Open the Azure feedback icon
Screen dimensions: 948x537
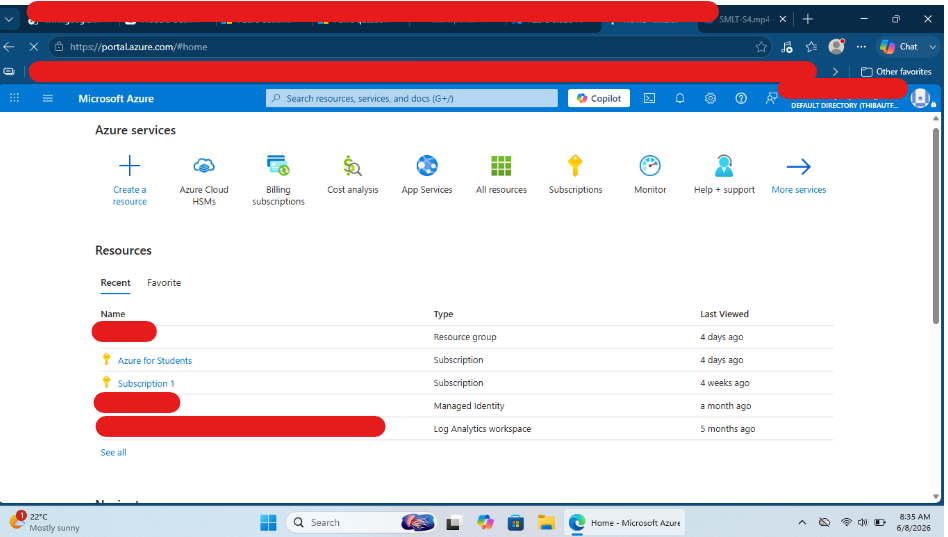(x=771, y=98)
